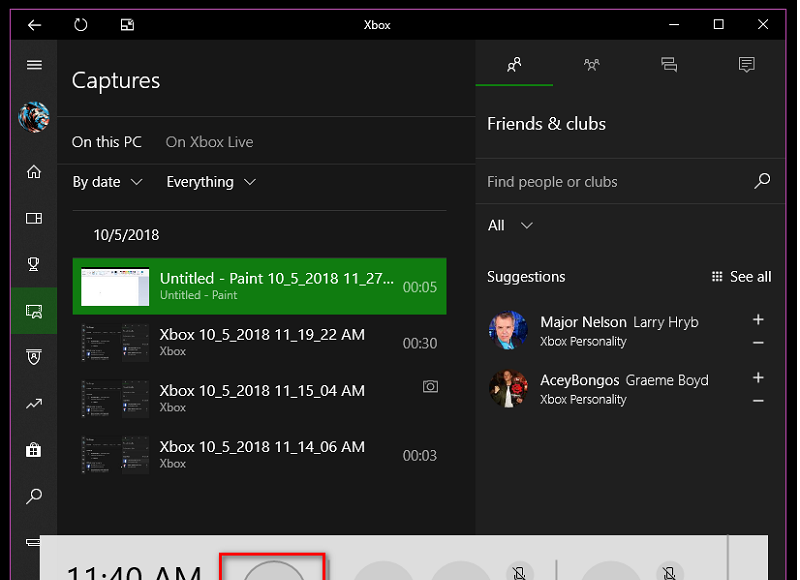Open the Trending arrow icon
Screen dimensions: 800x580
tap(34, 404)
